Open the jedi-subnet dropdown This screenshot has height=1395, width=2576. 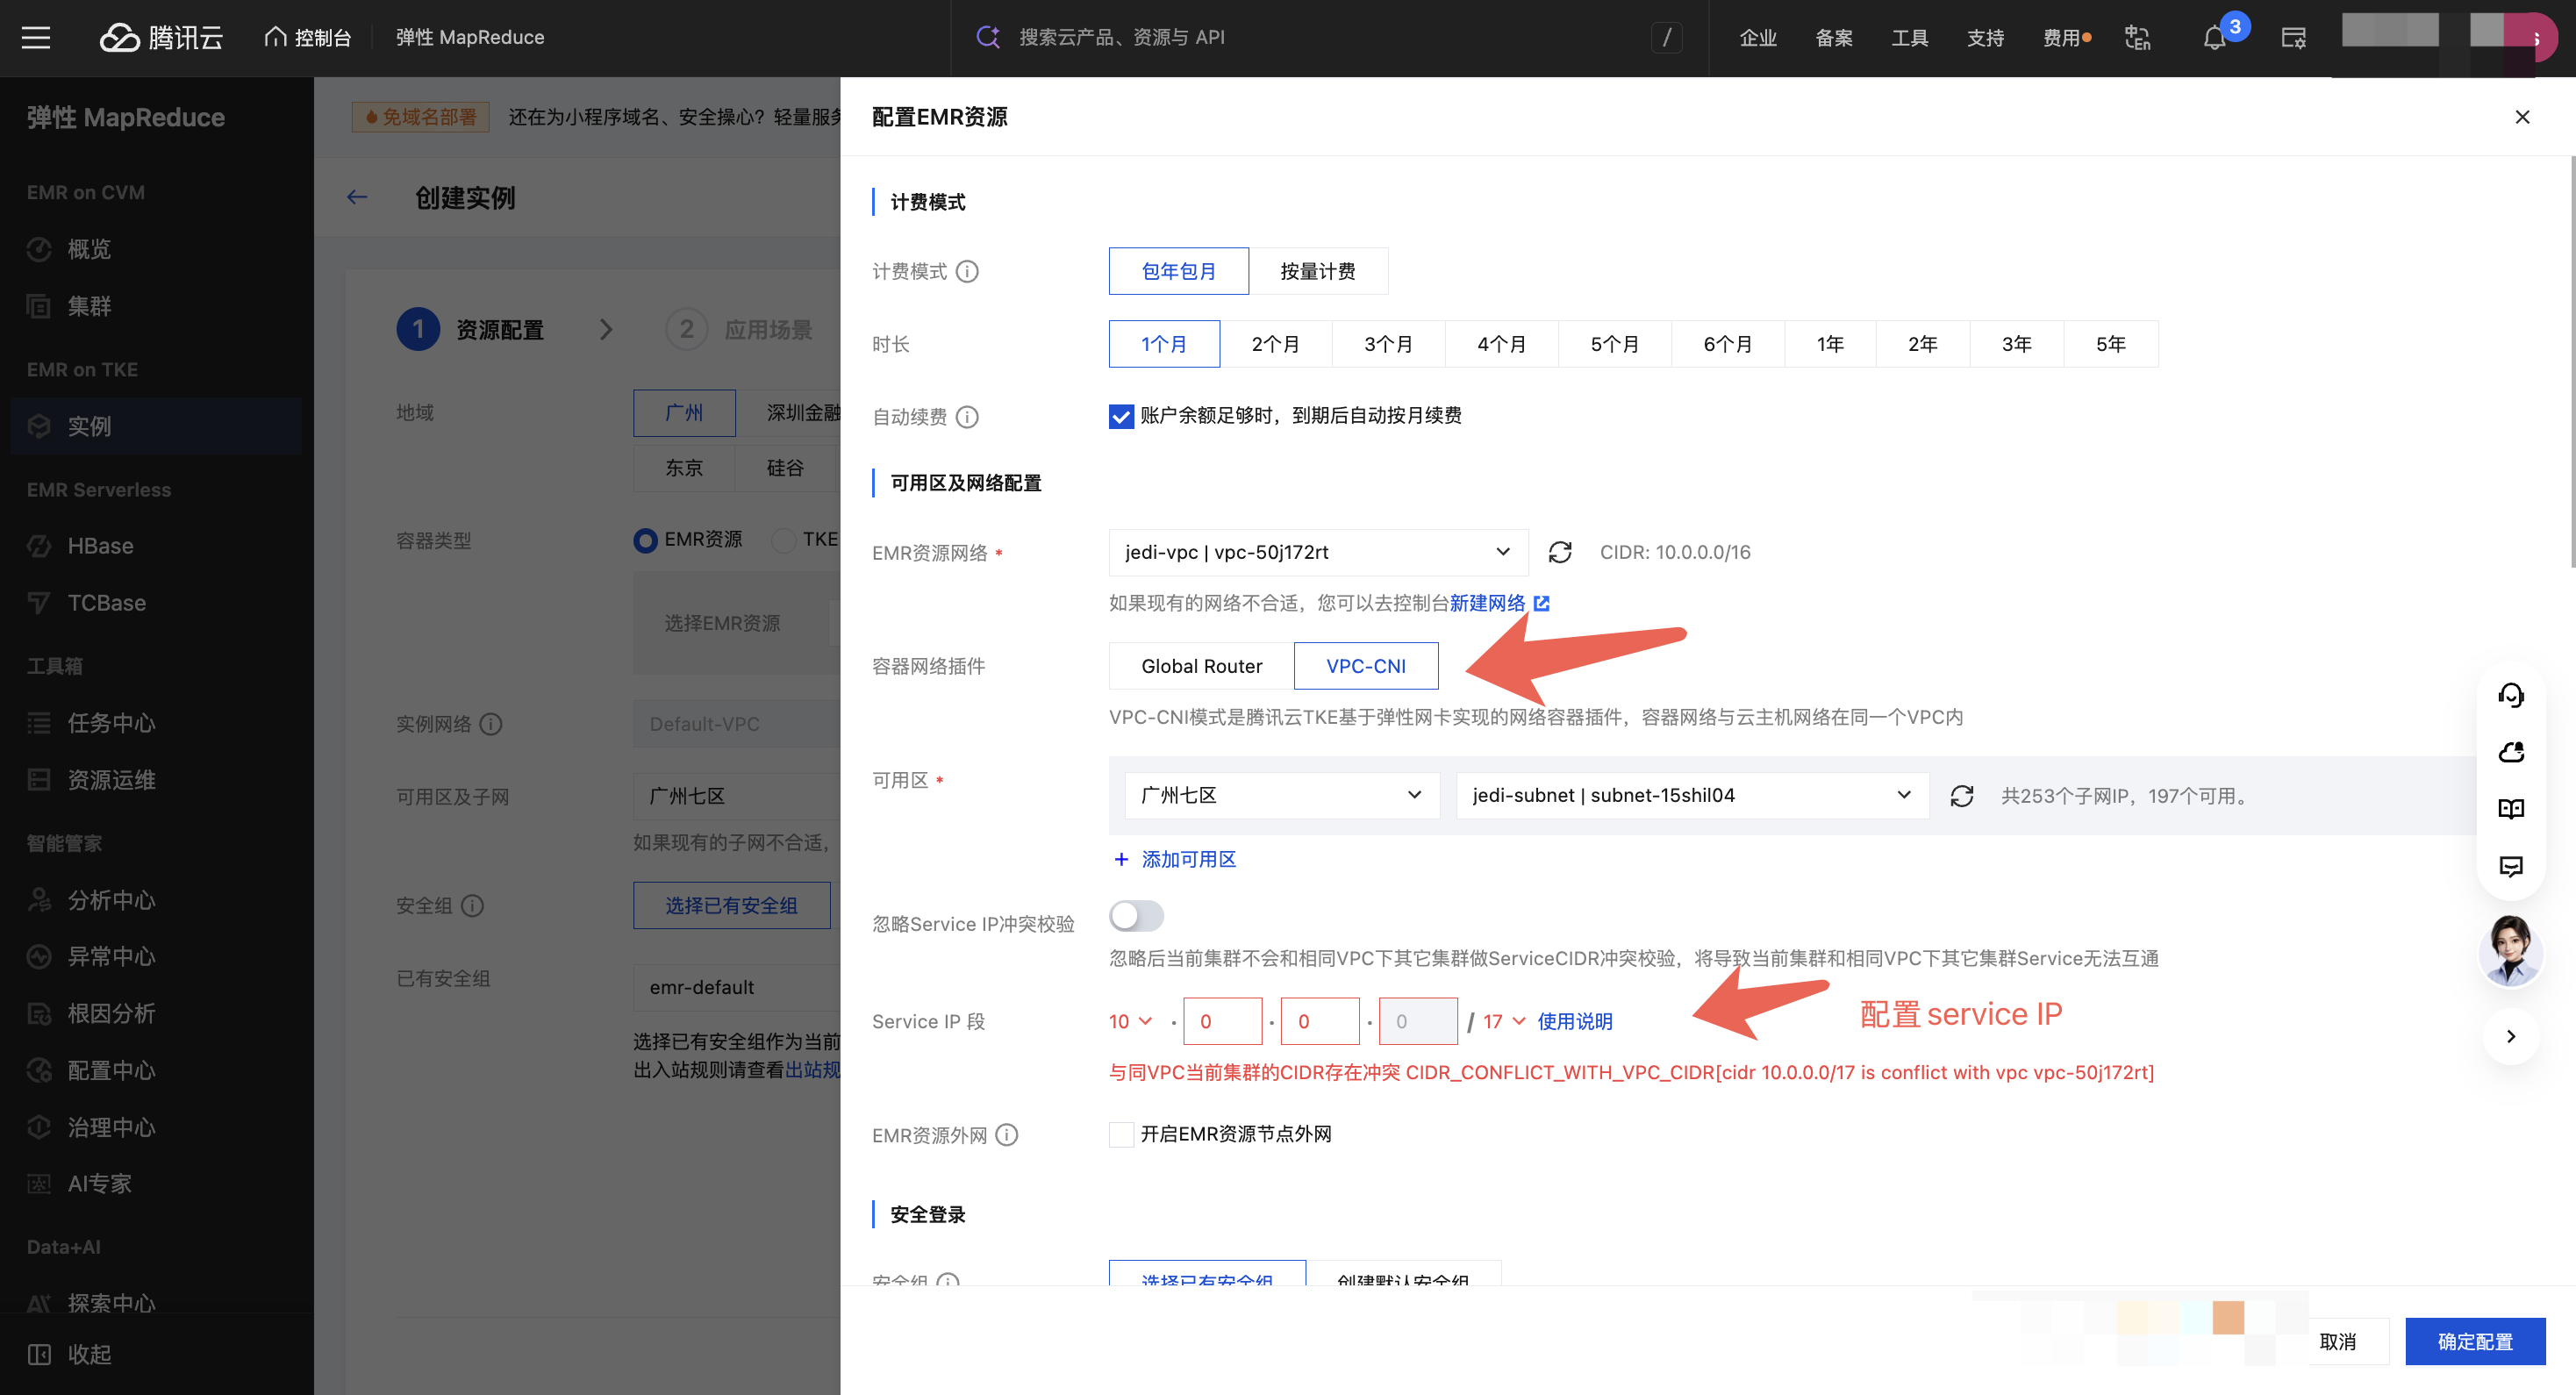(1692, 795)
